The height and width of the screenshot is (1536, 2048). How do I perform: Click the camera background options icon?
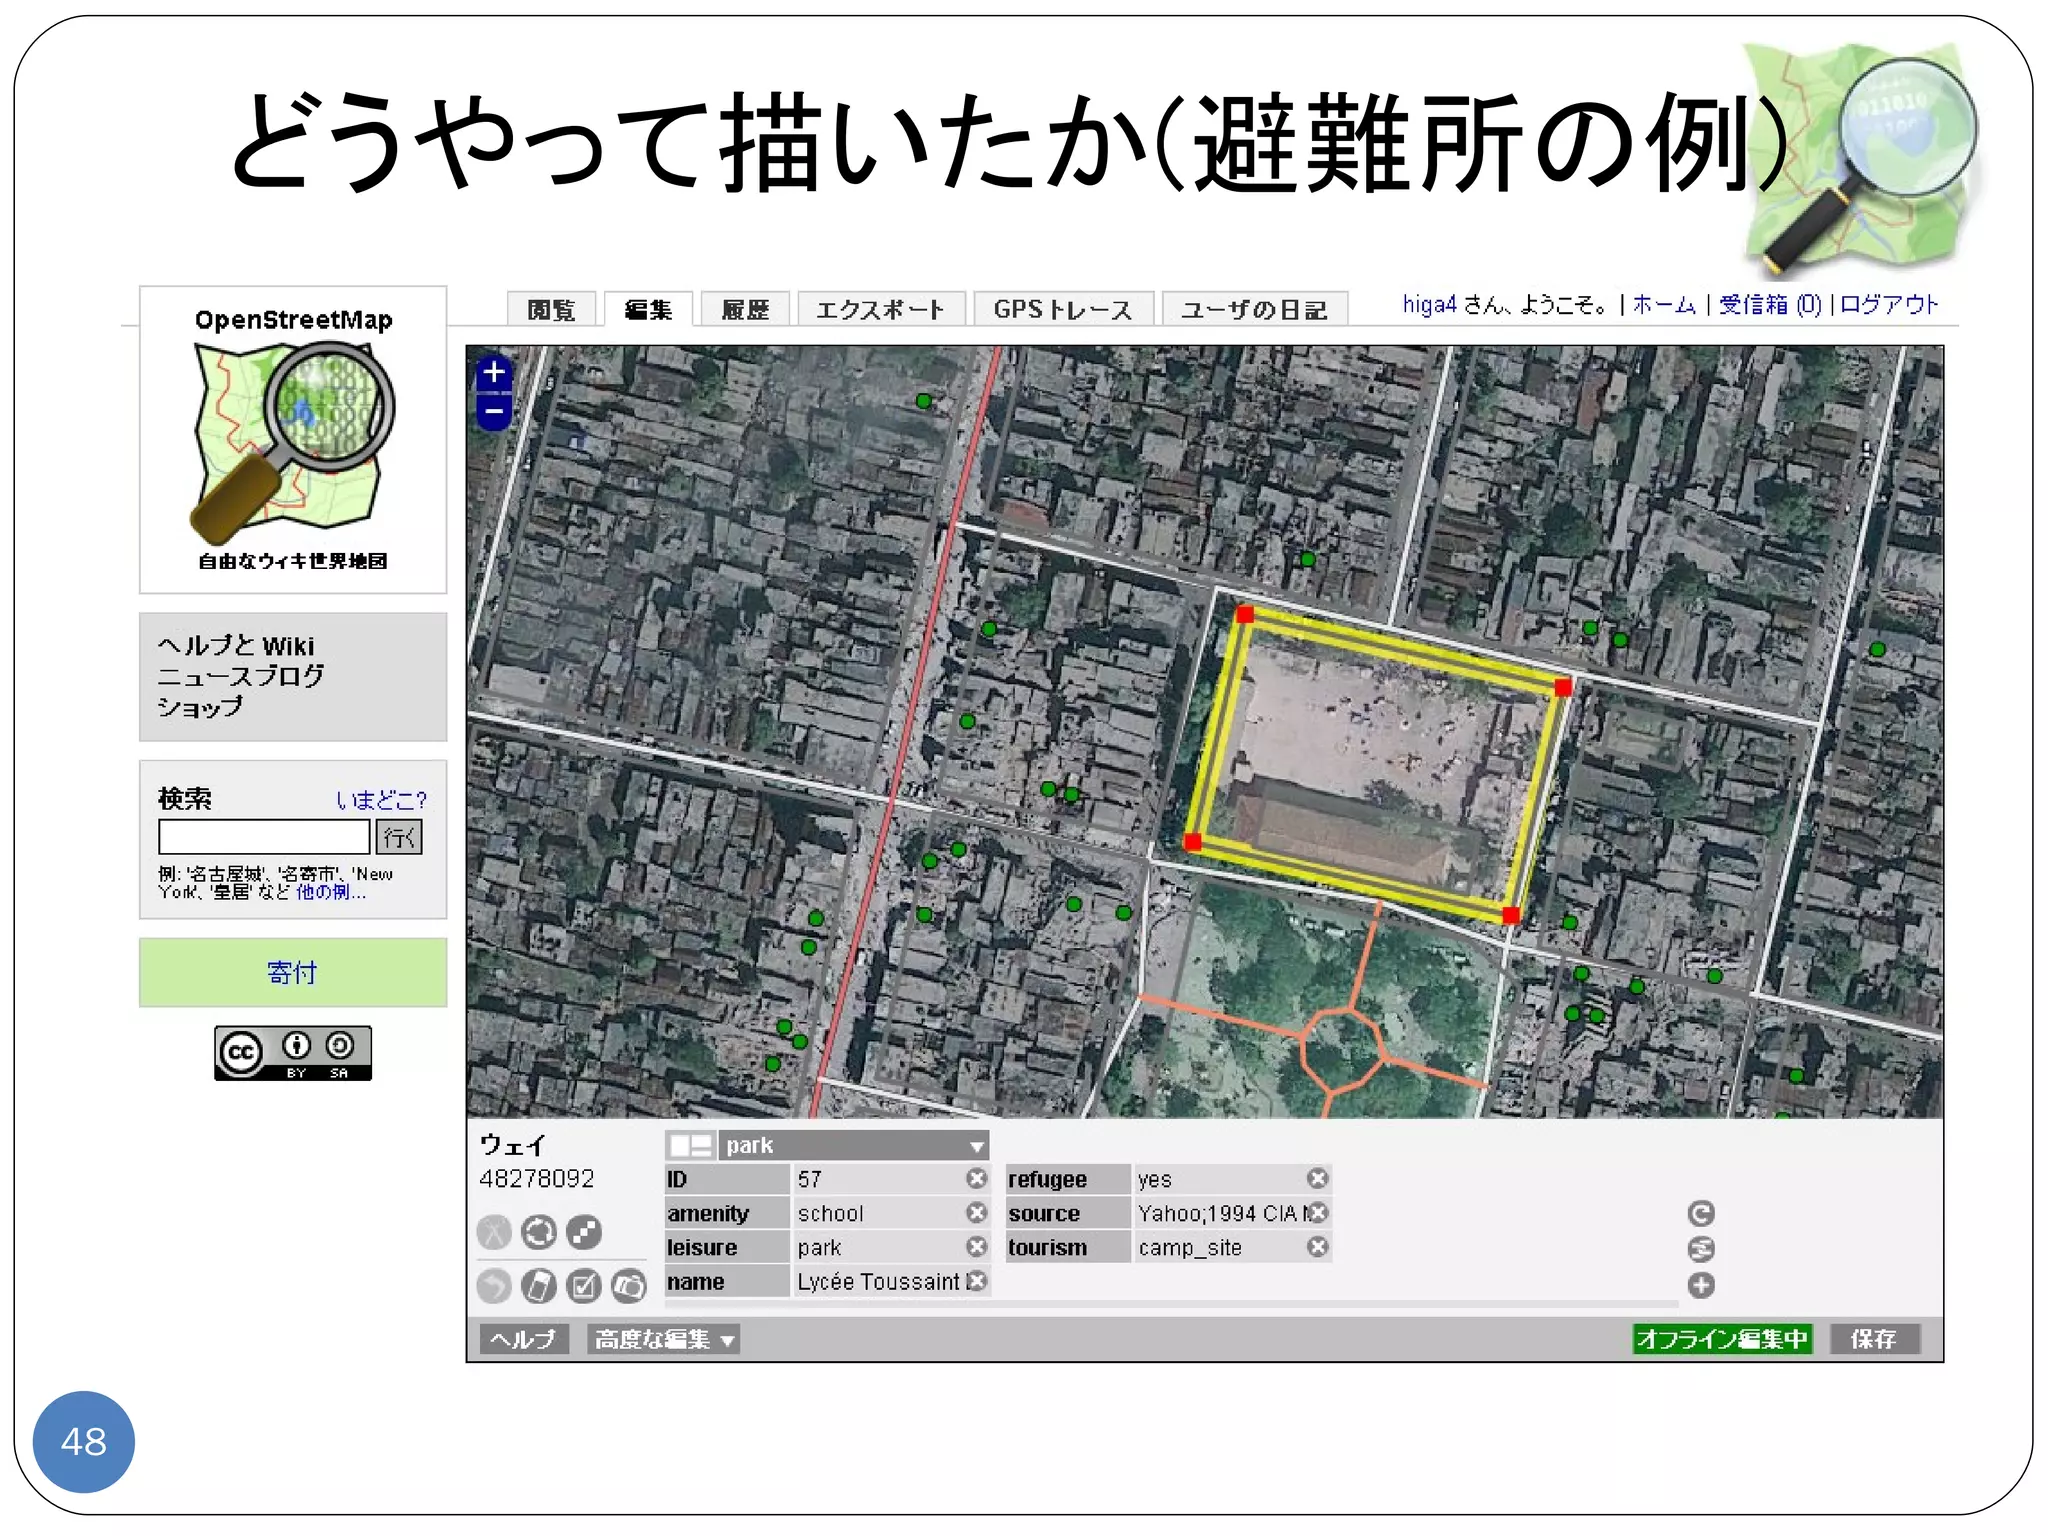pos(629,1286)
